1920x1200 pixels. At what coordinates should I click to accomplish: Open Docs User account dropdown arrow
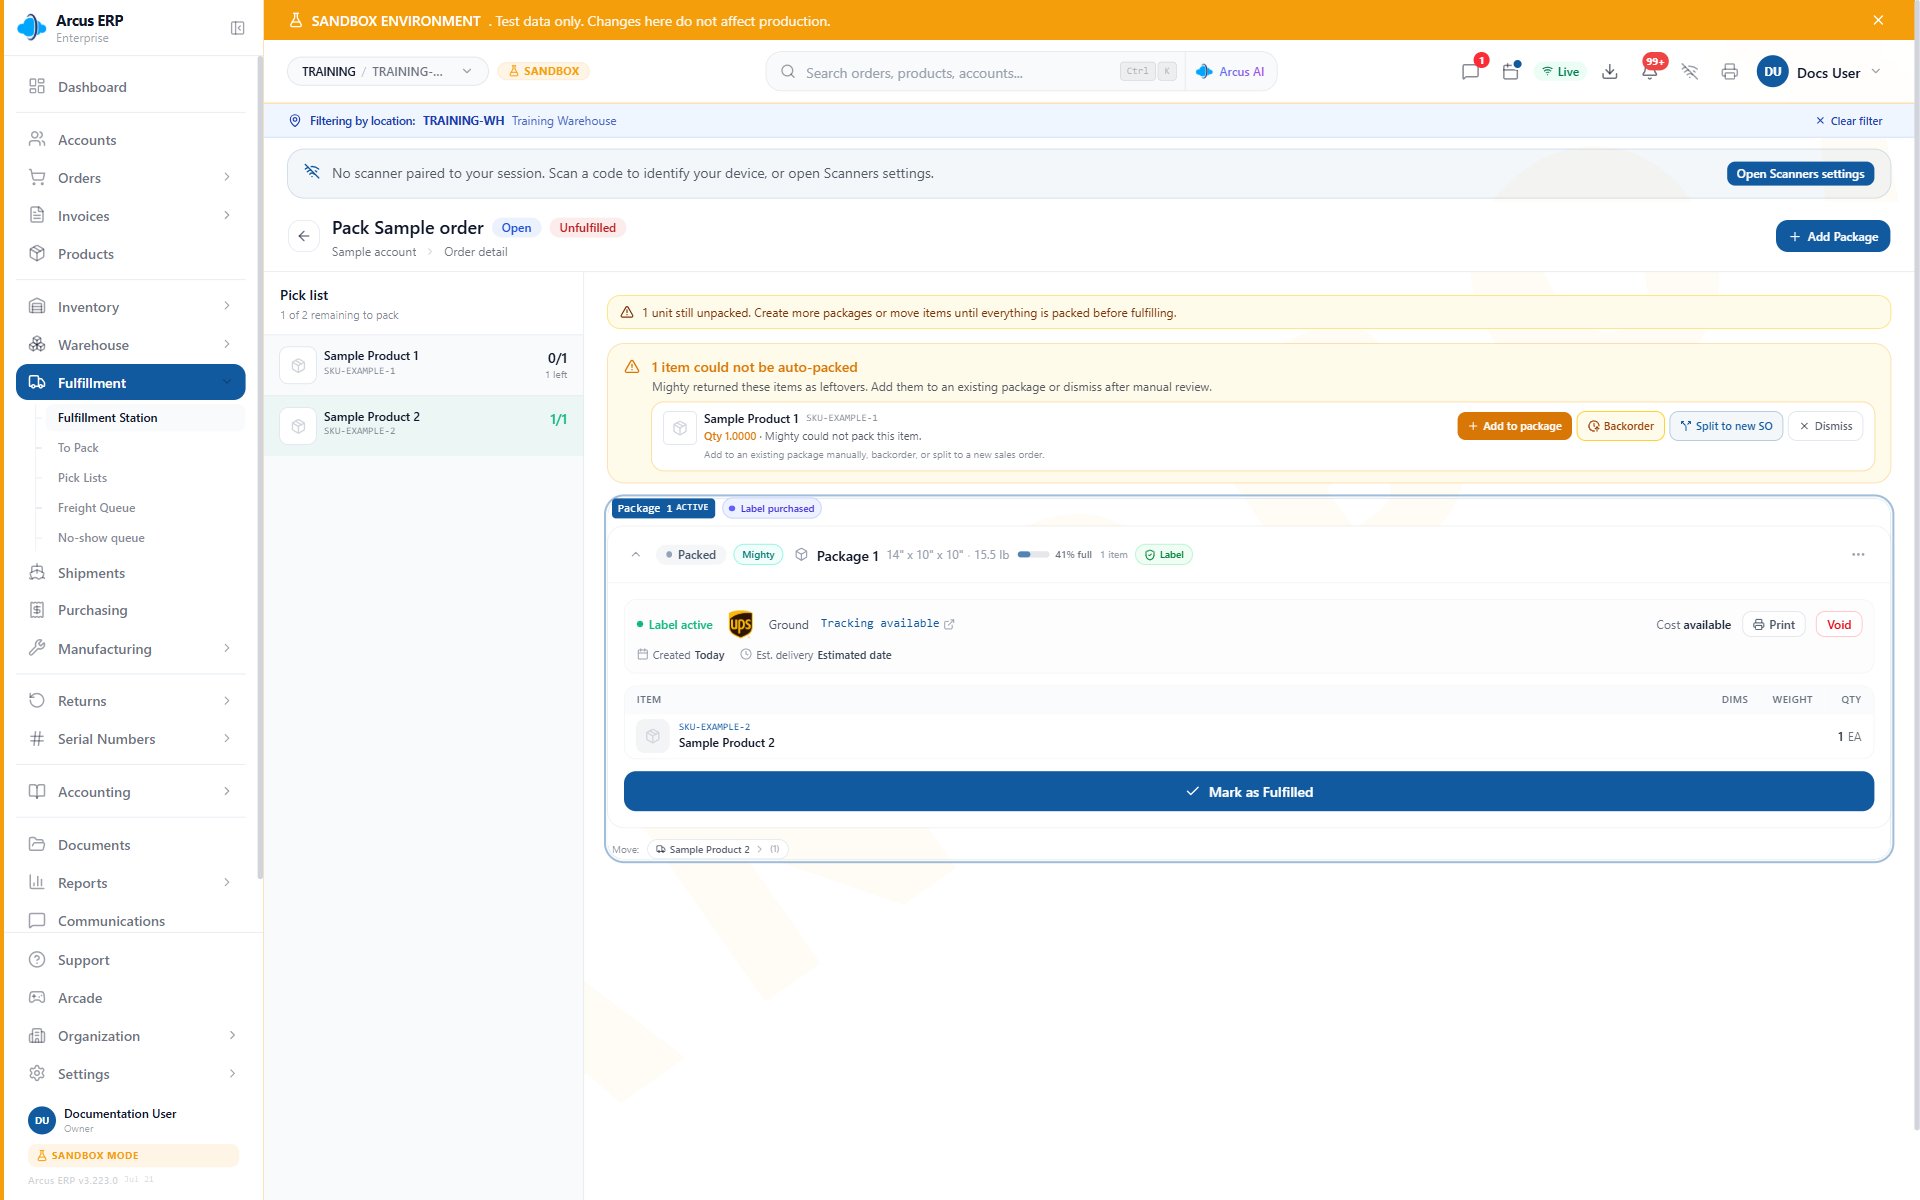[1876, 72]
